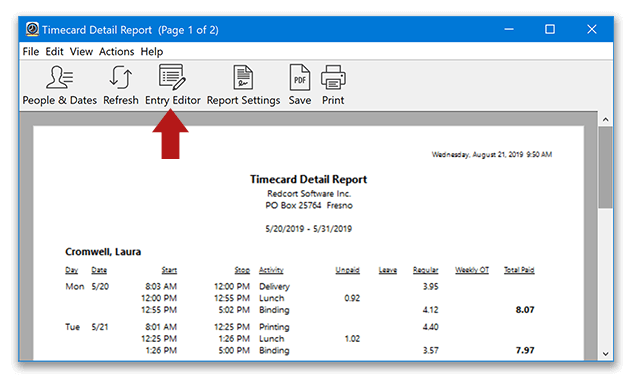630x380 pixels.
Task: Click the Redcort Software Inc. company name
Action: pyautogui.click(x=309, y=194)
